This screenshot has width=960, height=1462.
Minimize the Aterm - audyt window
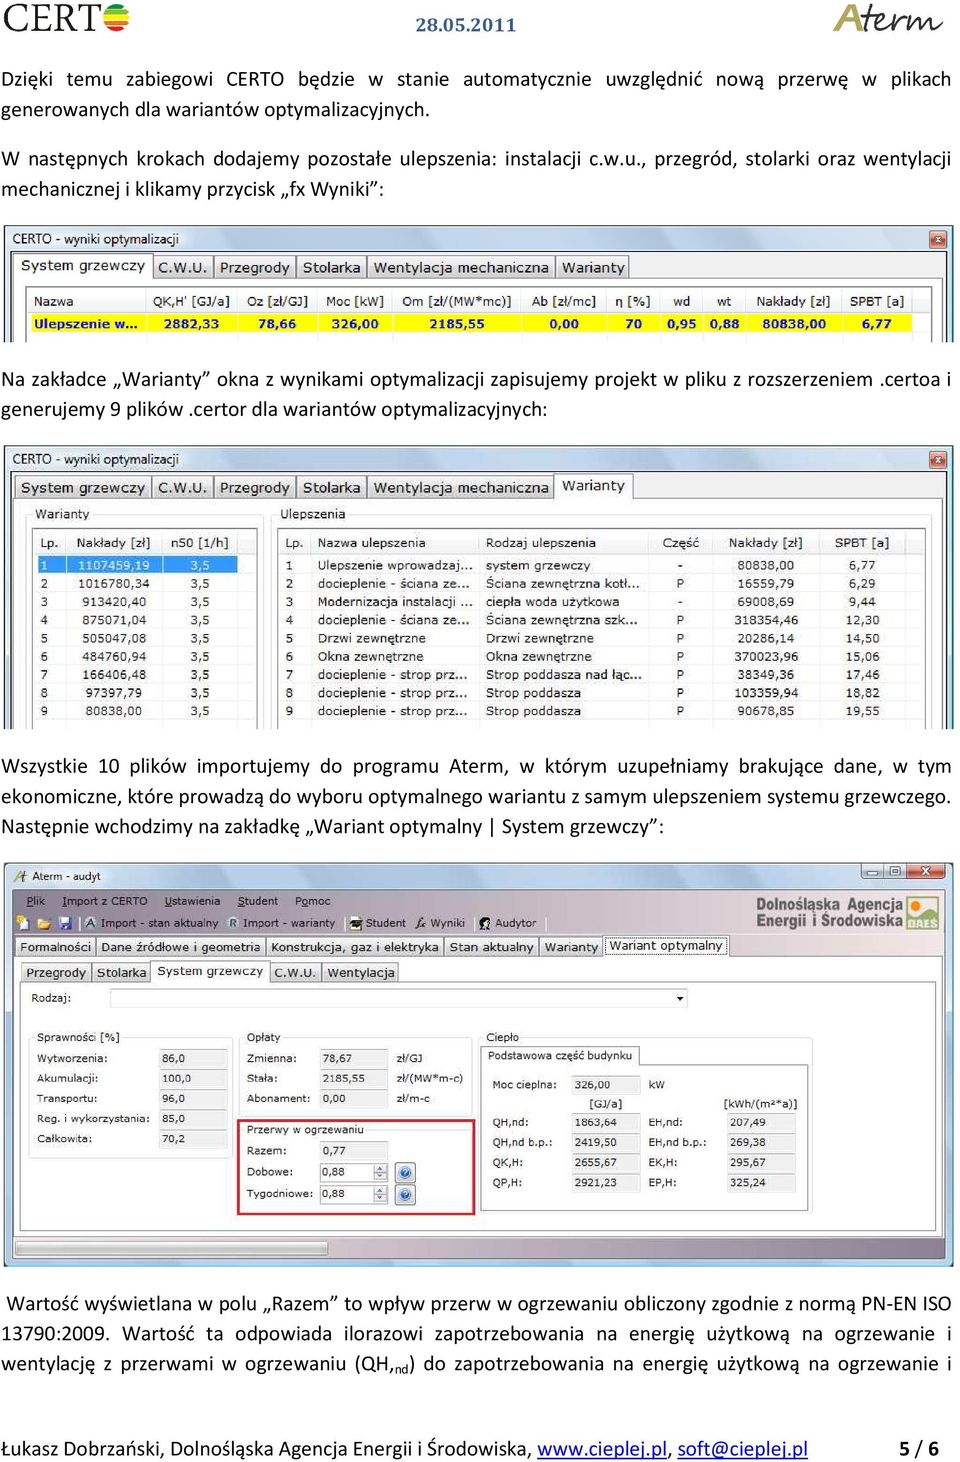[x=873, y=872]
